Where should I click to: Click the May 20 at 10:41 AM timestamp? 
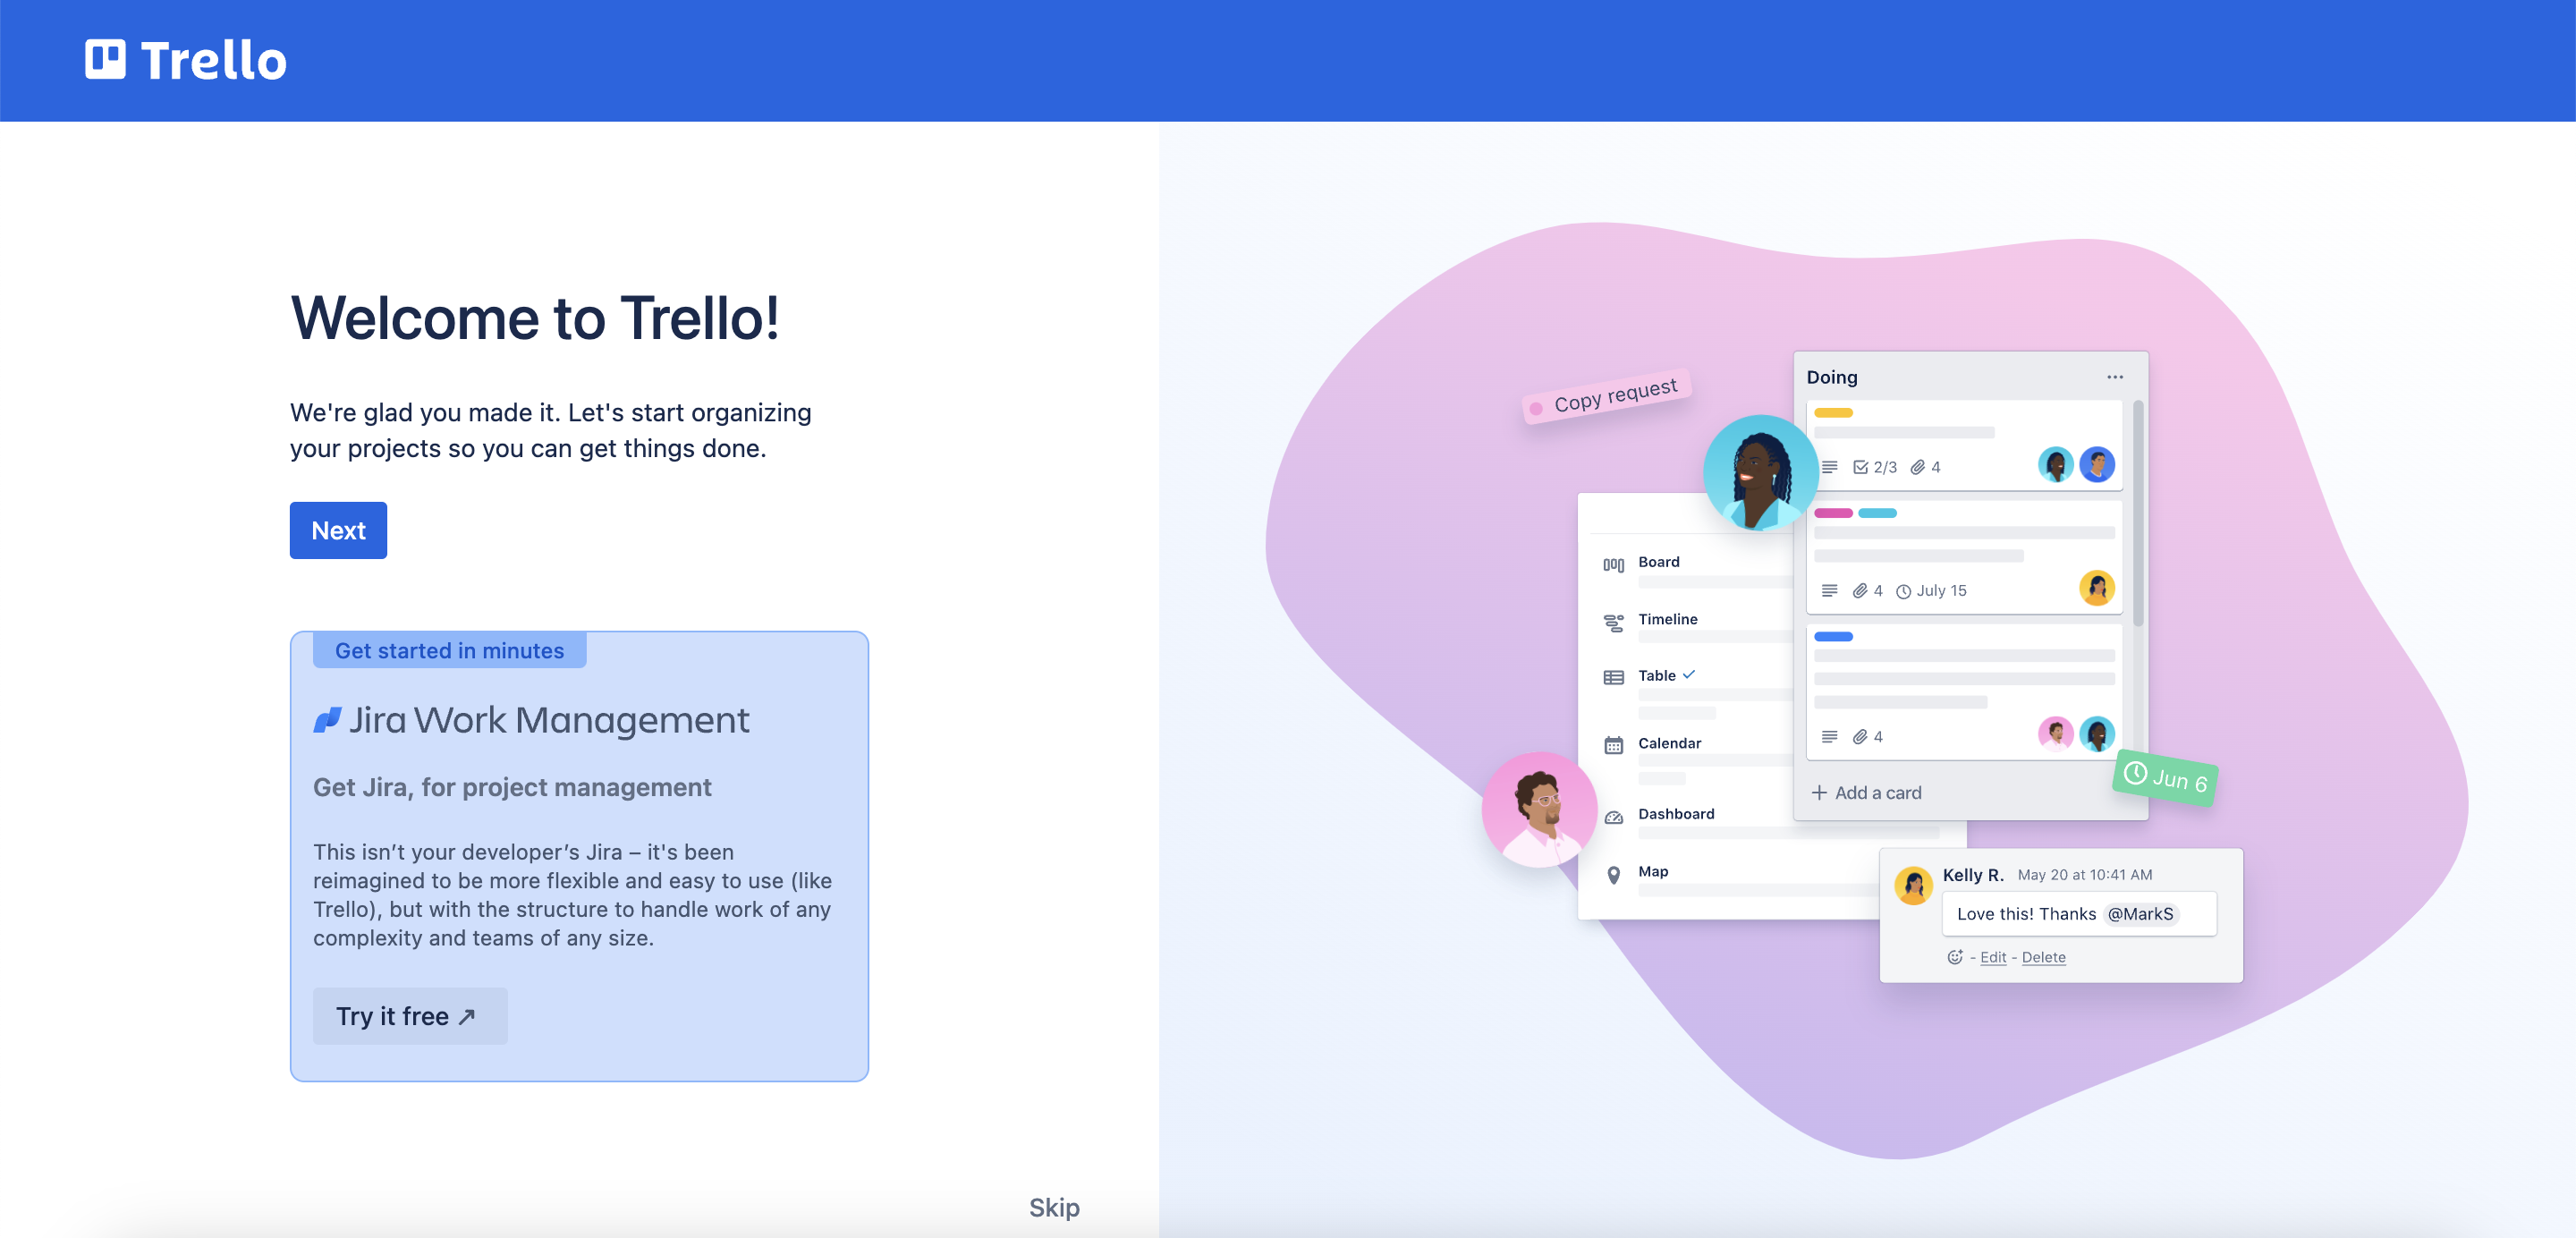[2084, 874]
